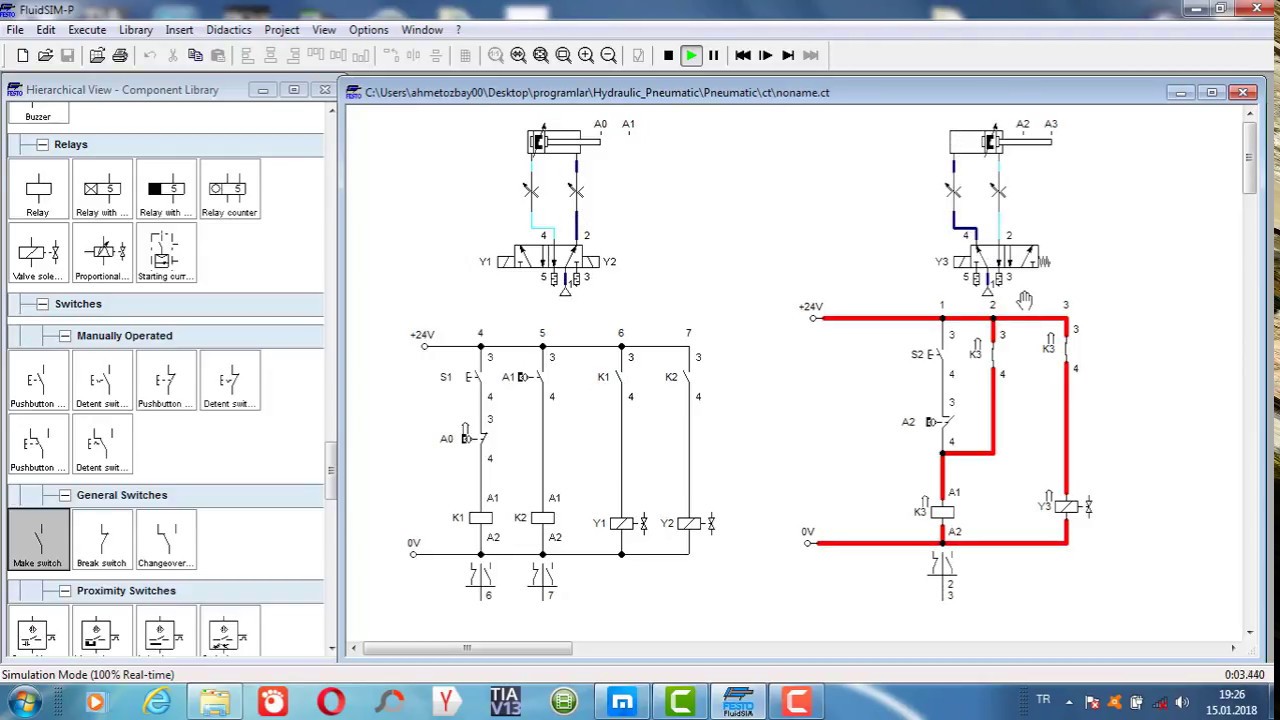
Task: Click the Print toolbar icon
Action: [120, 56]
